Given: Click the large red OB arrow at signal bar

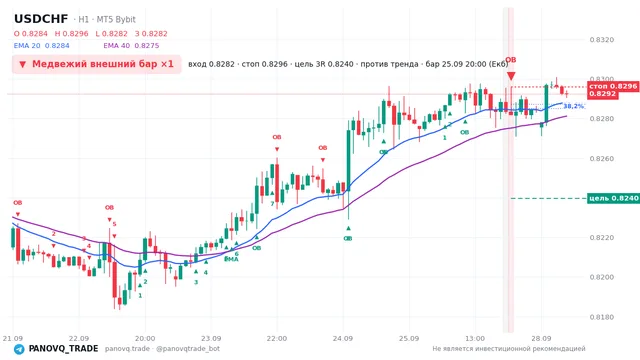Looking at the screenshot, I should [x=511, y=76].
